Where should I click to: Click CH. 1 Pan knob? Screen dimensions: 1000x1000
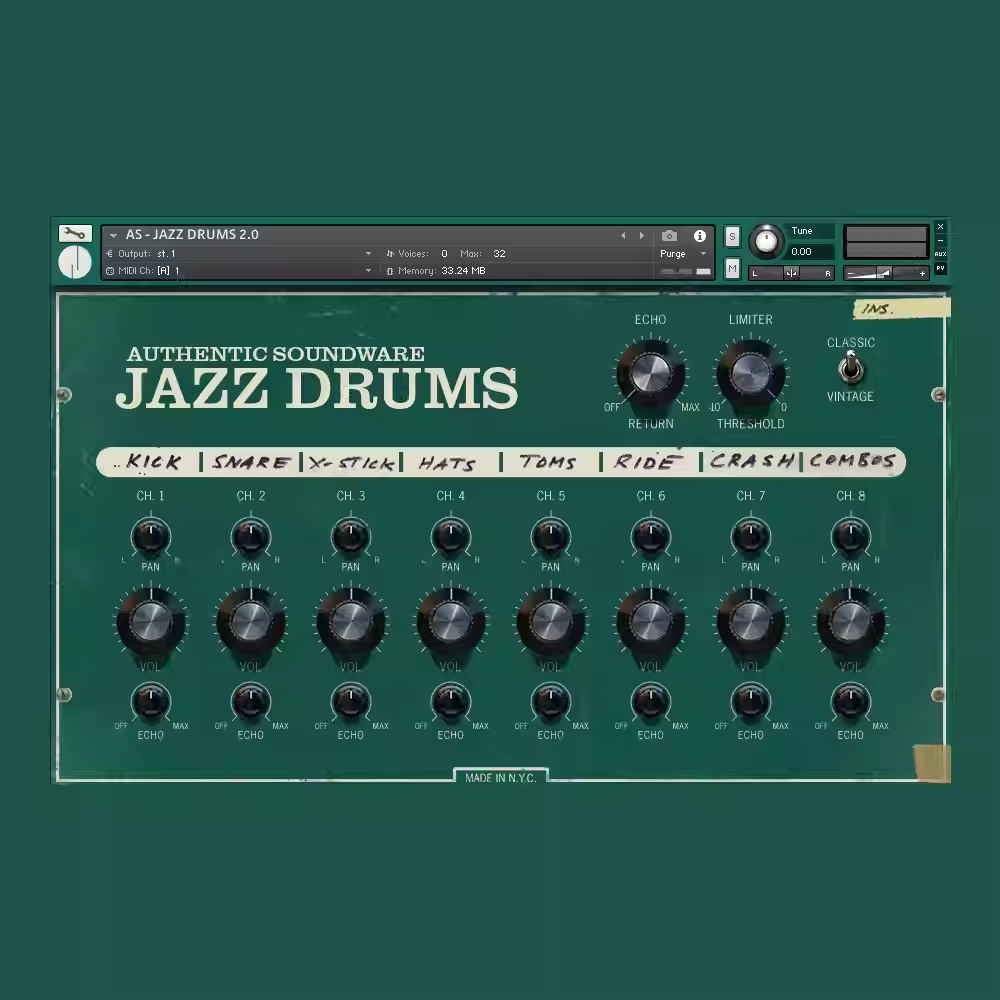point(151,536)
